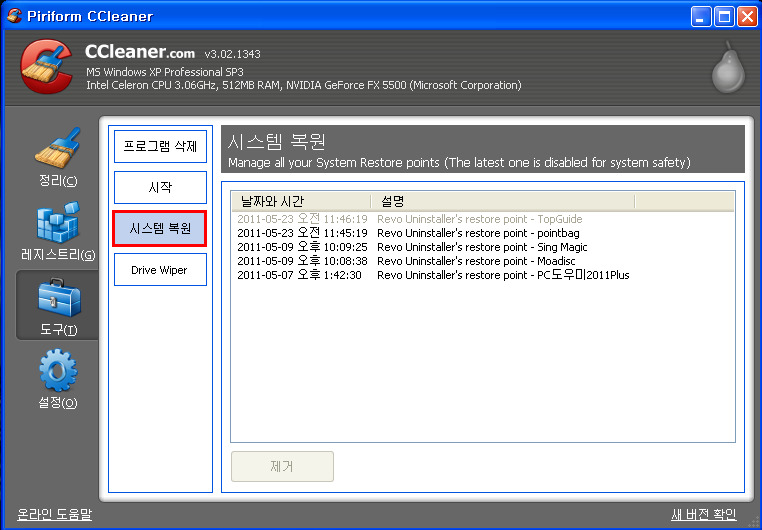
Task: Select the restore point TopGuide row
Action: [483, 219]
